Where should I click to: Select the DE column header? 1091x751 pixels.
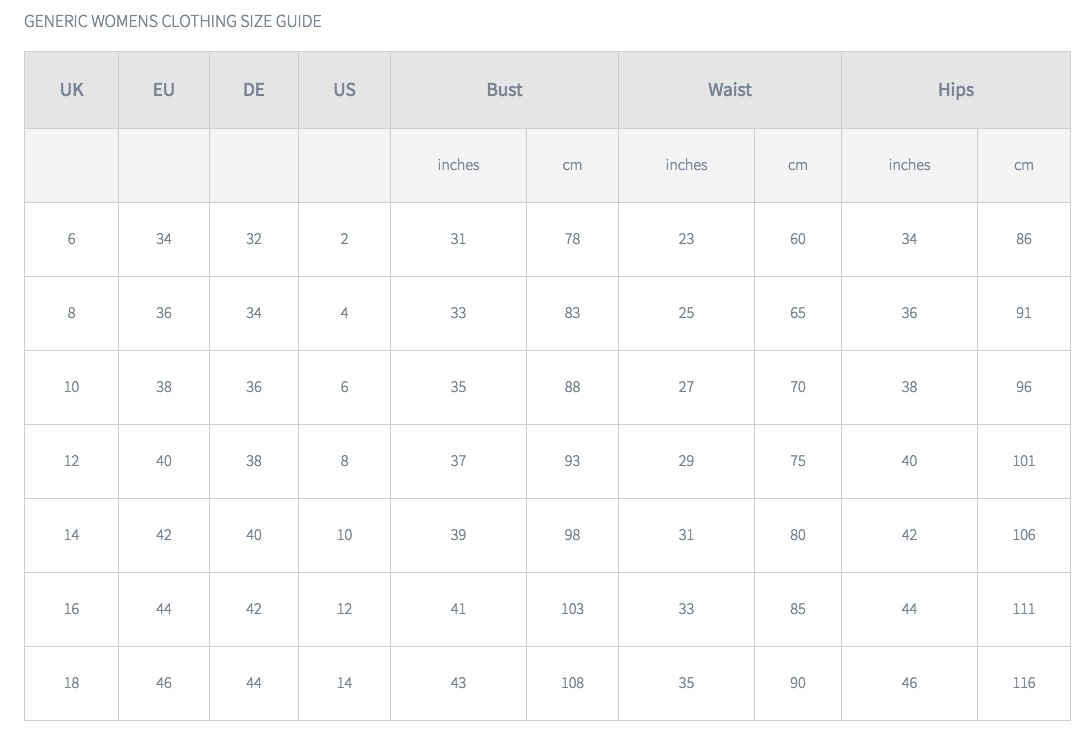254,90
